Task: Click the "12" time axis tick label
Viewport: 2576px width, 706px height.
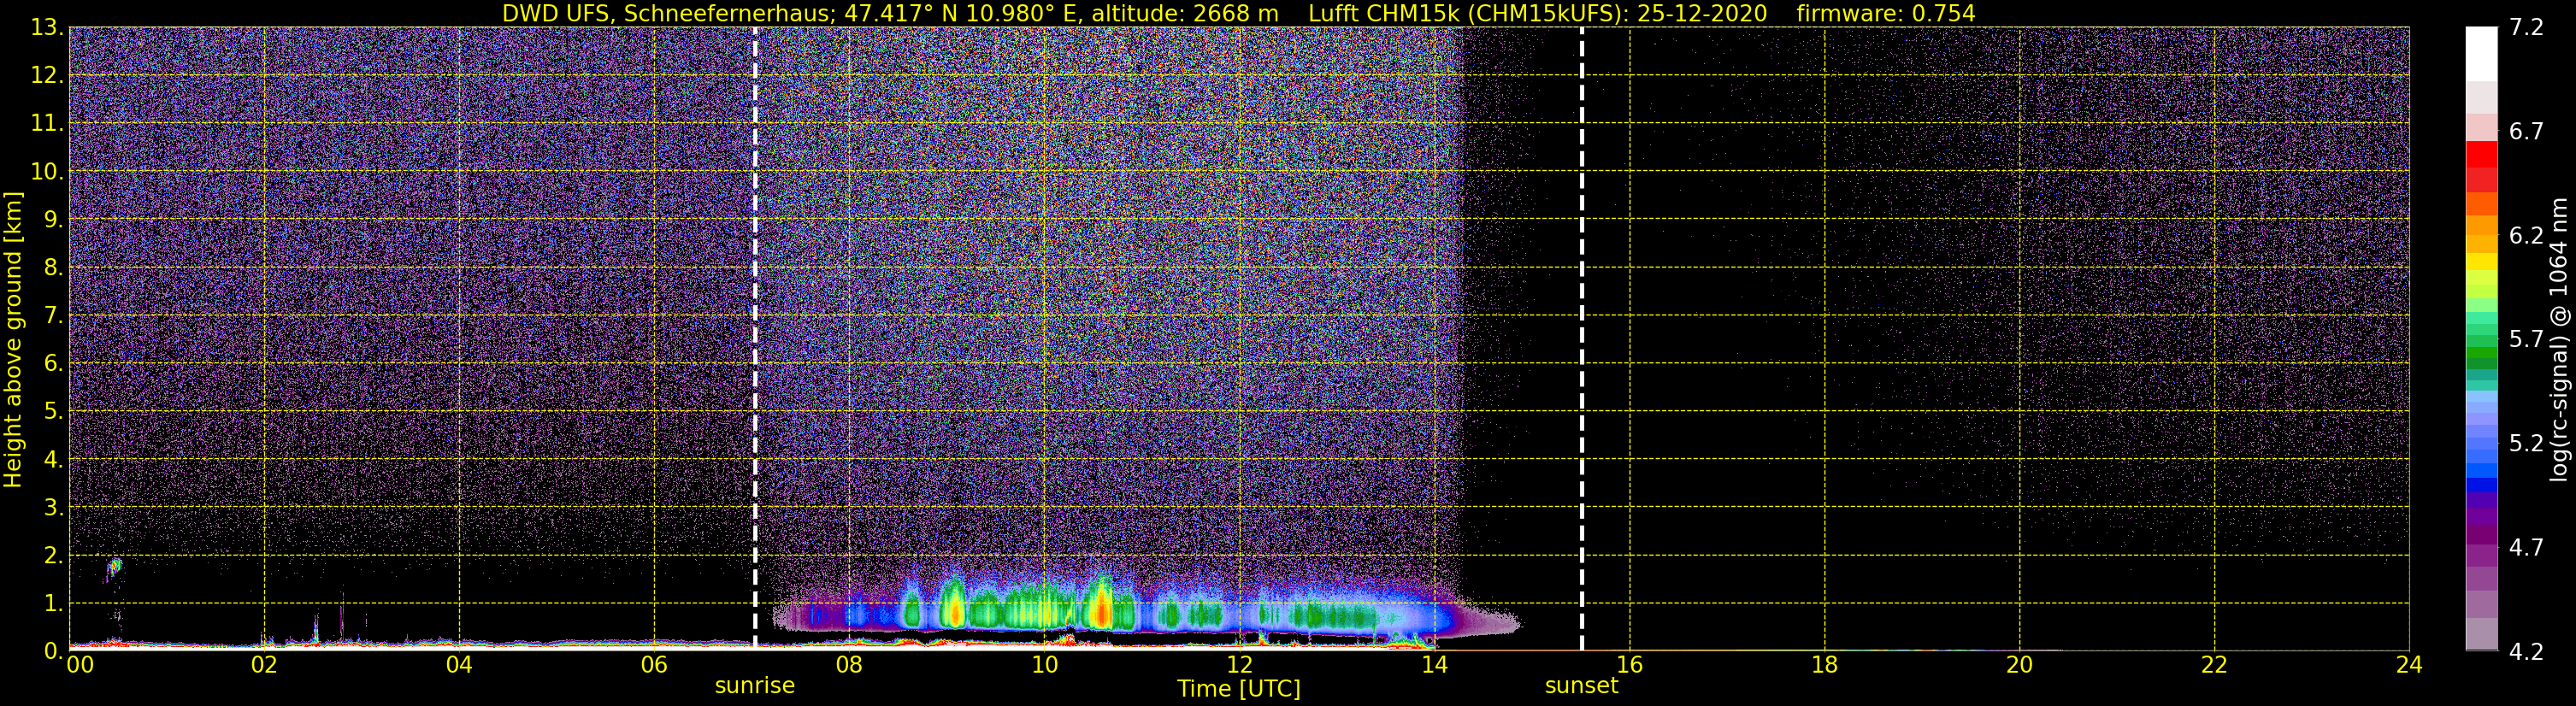Action: 1239,665
